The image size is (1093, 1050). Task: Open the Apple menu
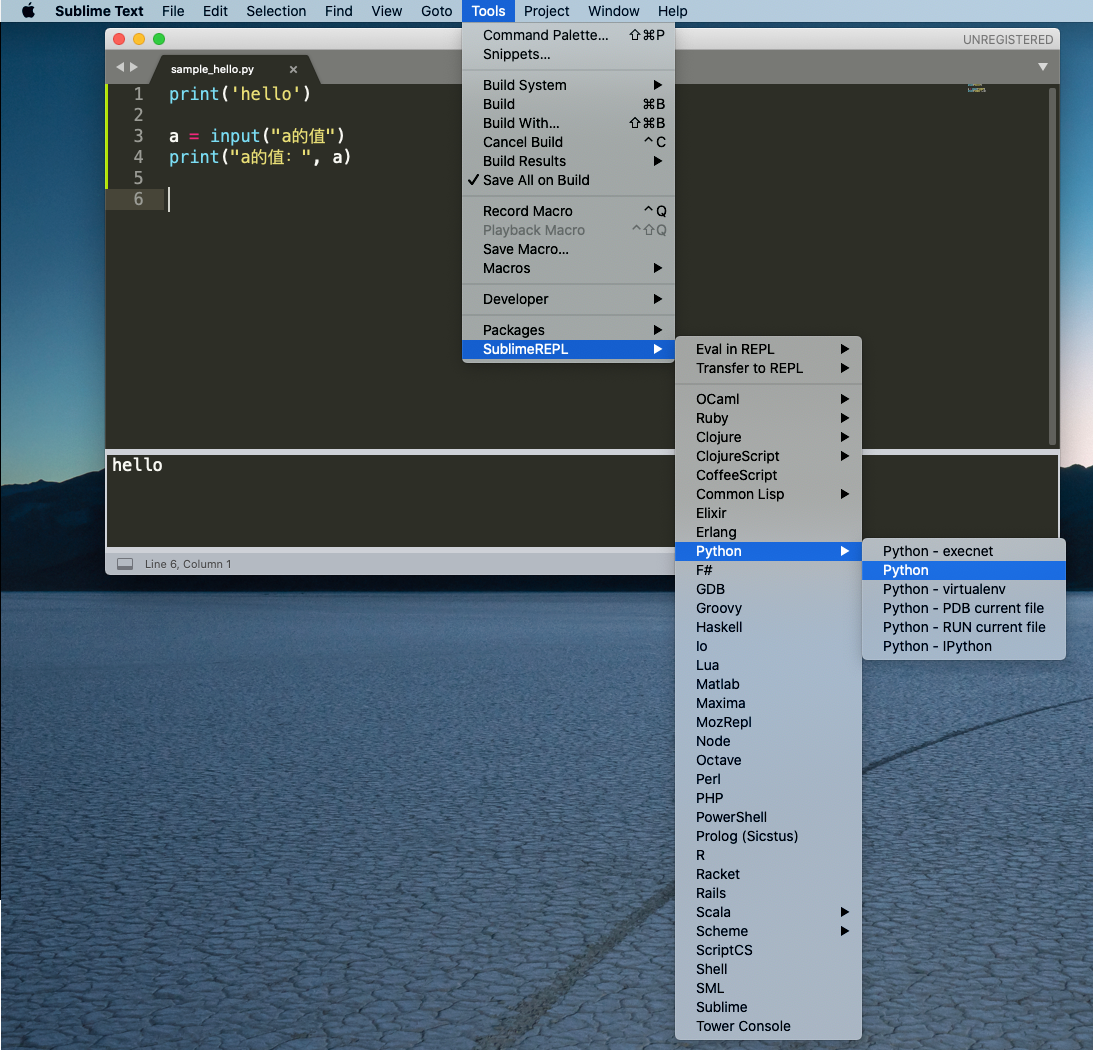28,11
